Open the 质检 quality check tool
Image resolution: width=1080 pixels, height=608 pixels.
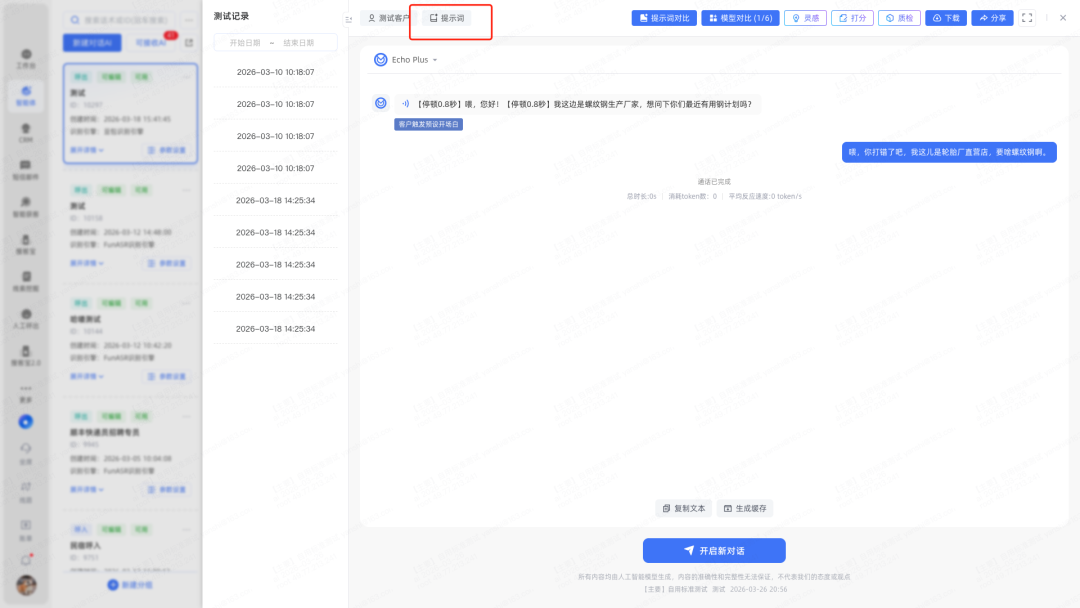899,18
